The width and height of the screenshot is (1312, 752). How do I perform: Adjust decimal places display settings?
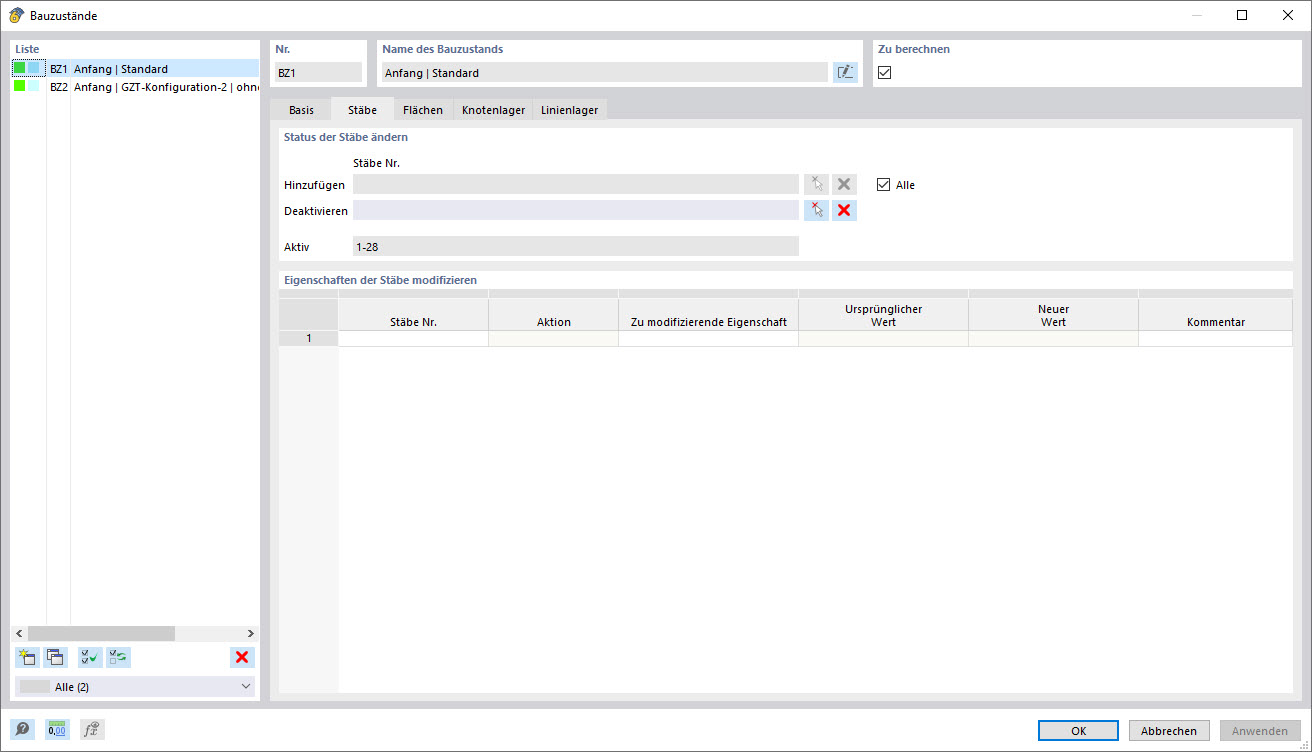(x=57, y=729)
